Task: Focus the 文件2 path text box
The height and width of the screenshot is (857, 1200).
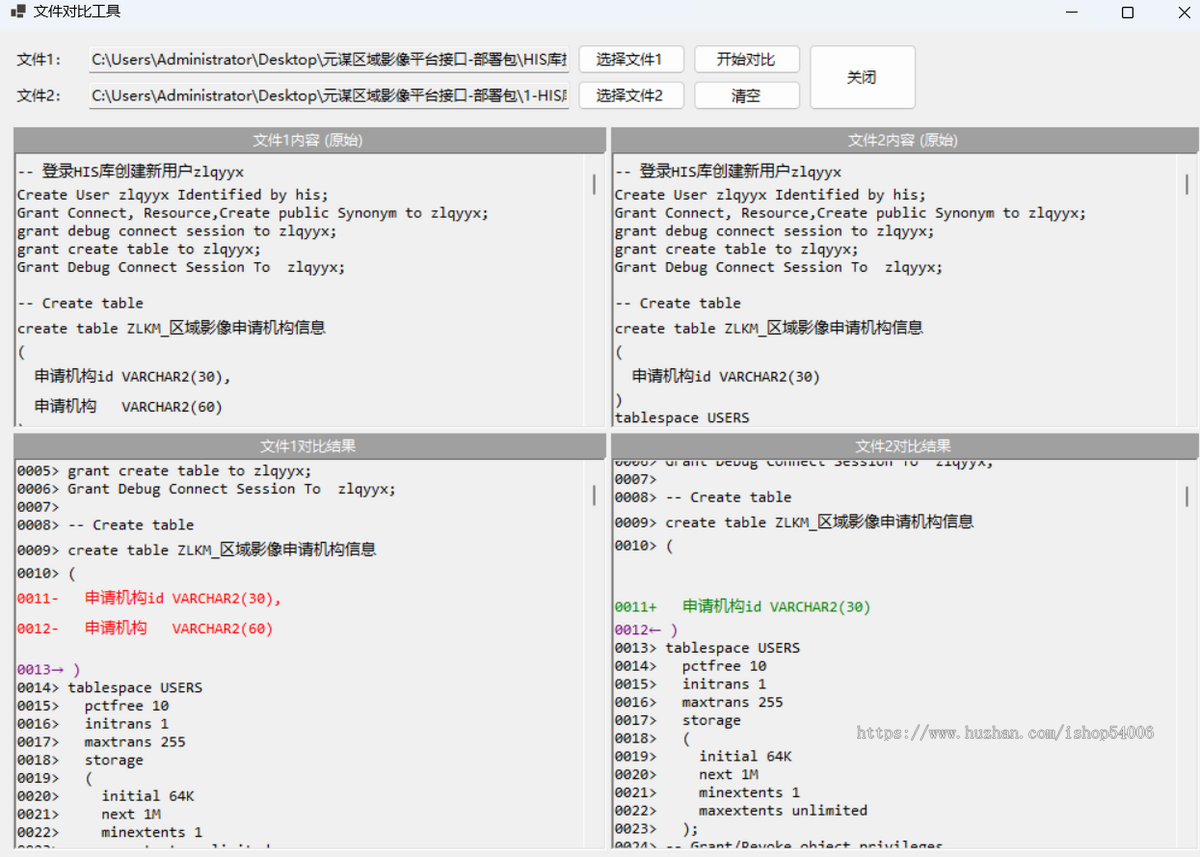Action: (x=329, y=95)
